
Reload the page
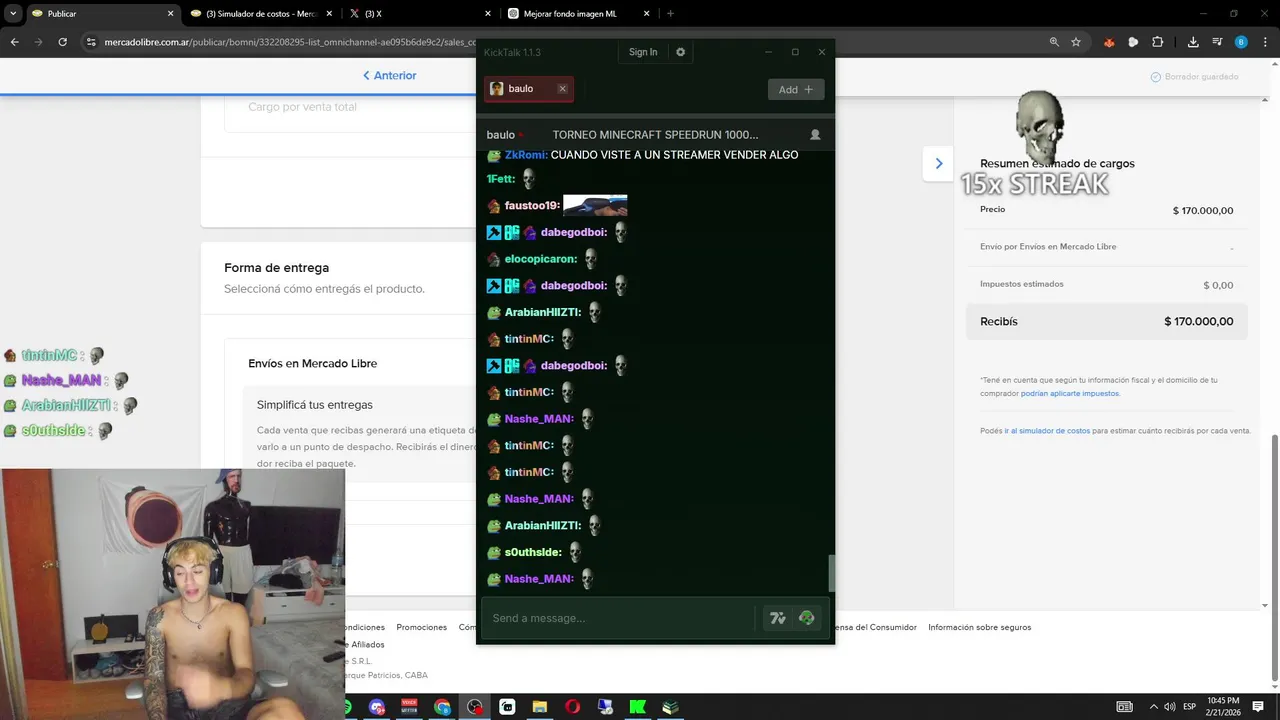62,42
